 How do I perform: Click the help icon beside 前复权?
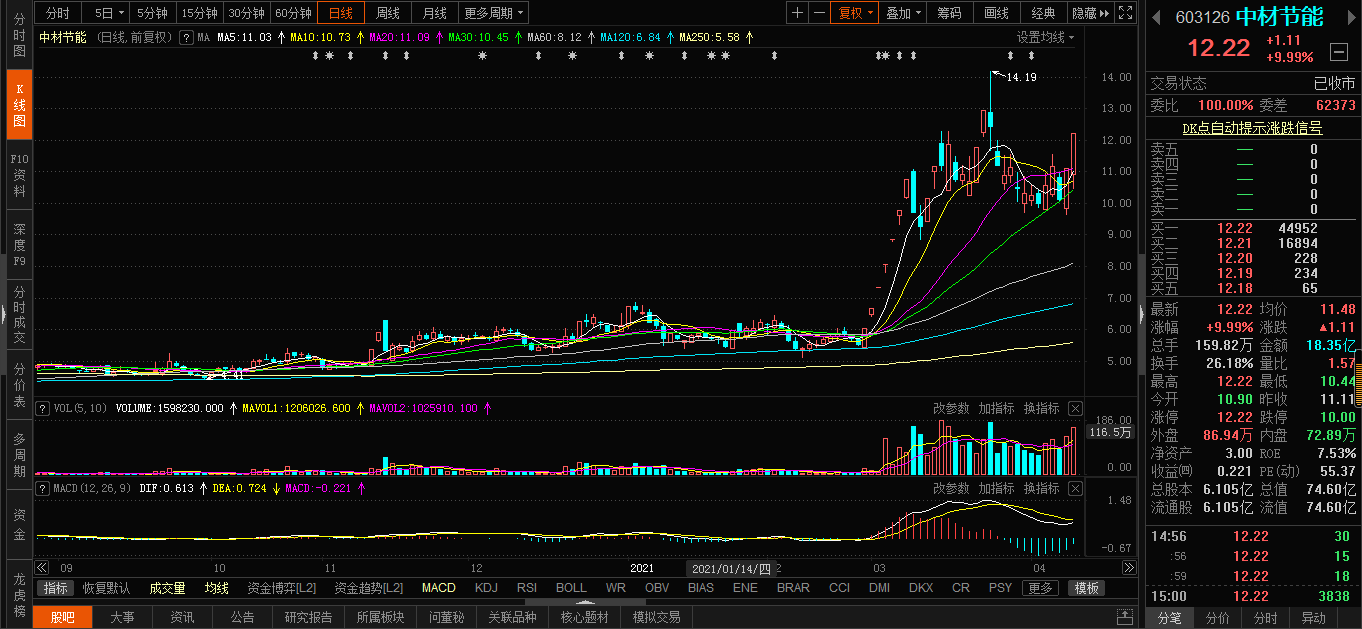185,37
